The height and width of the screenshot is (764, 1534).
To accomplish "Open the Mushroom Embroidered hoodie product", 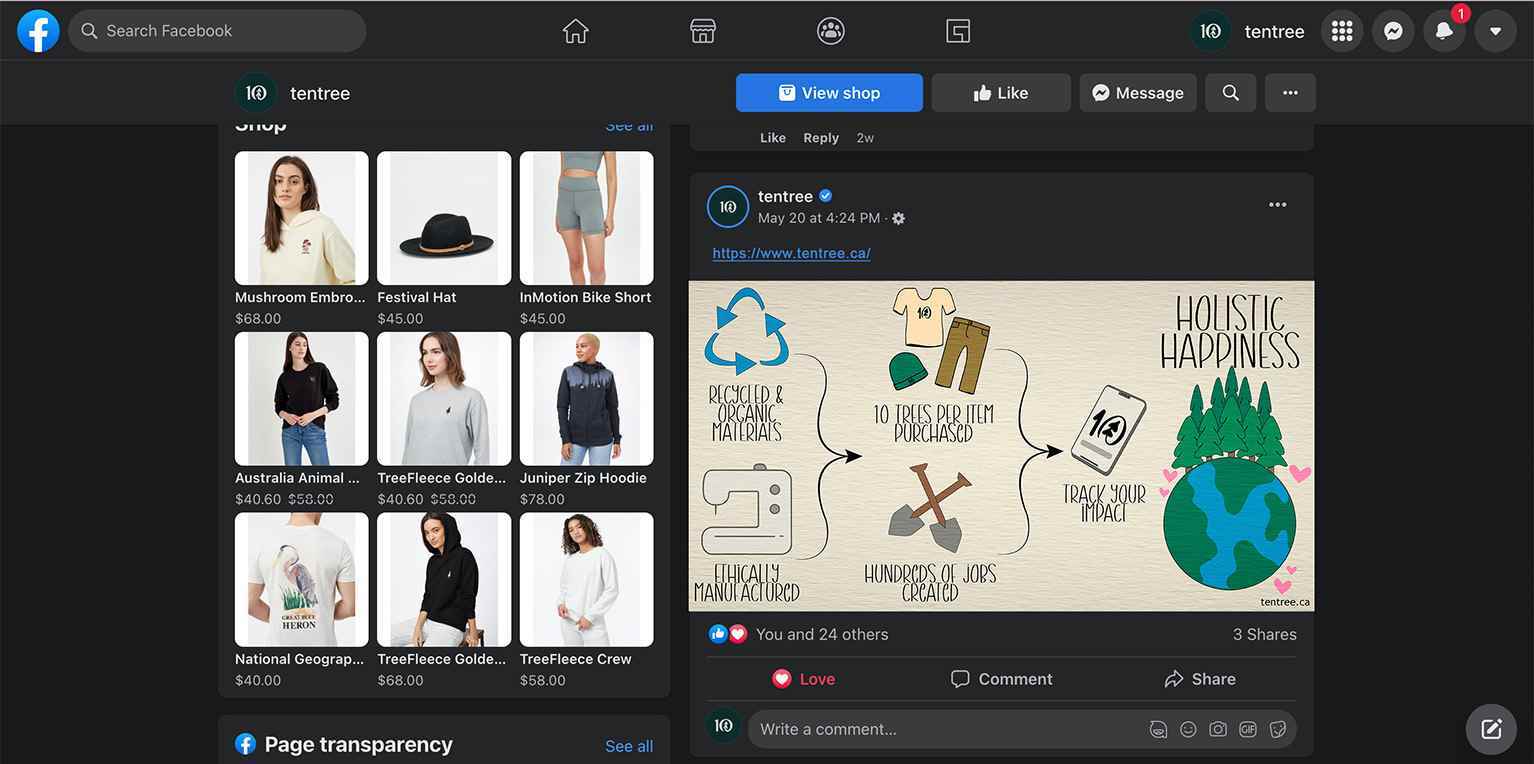I will [301, 218].
